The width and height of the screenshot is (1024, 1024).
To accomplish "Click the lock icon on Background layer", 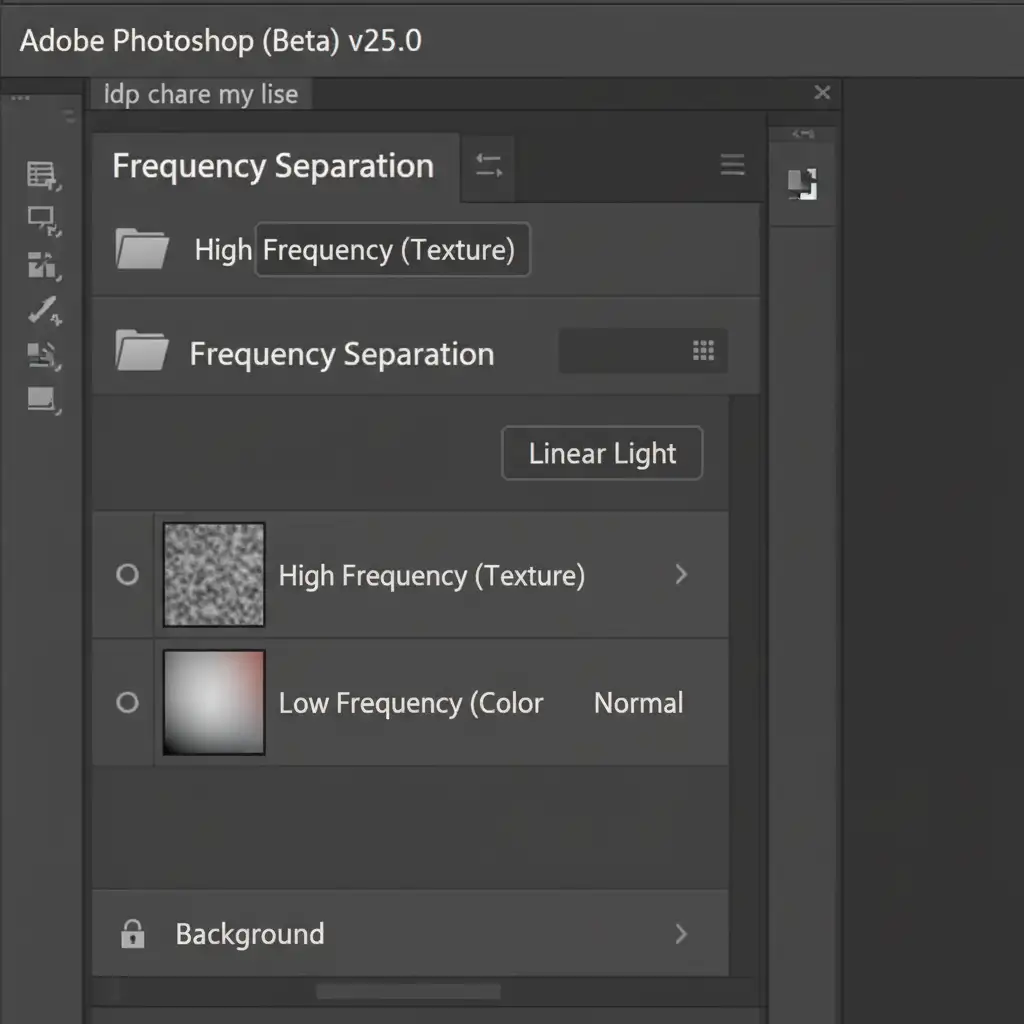I will pos(132,934).
